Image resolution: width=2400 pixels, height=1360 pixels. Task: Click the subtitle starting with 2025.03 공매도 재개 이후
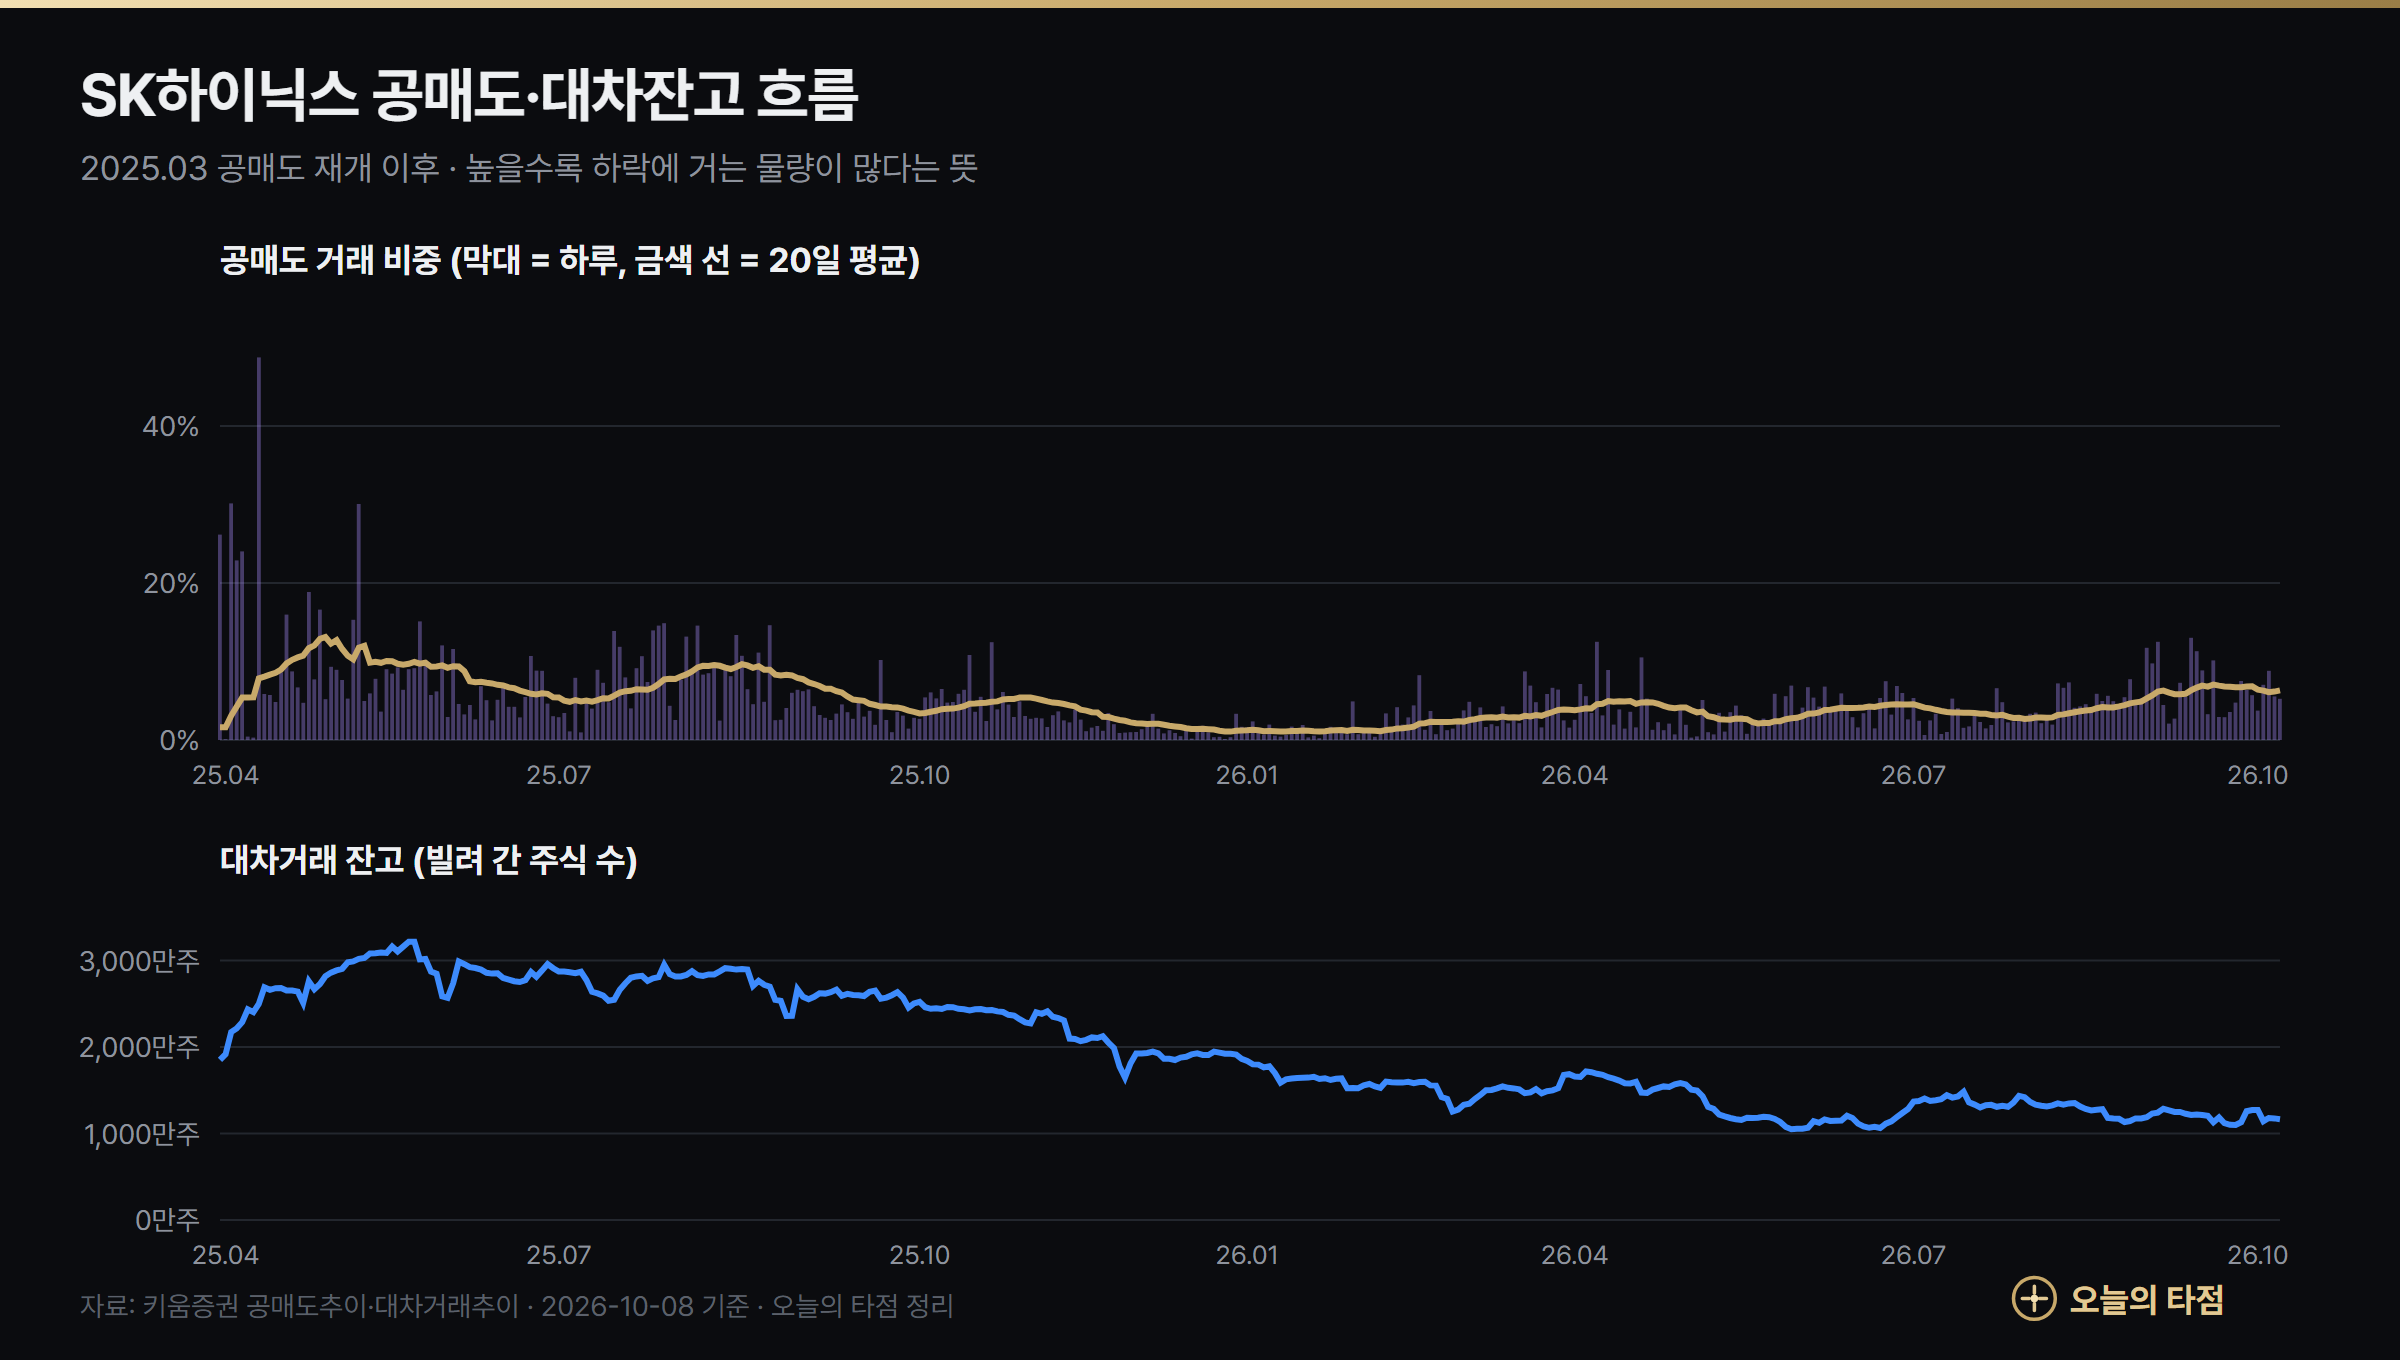click(529, 168)
